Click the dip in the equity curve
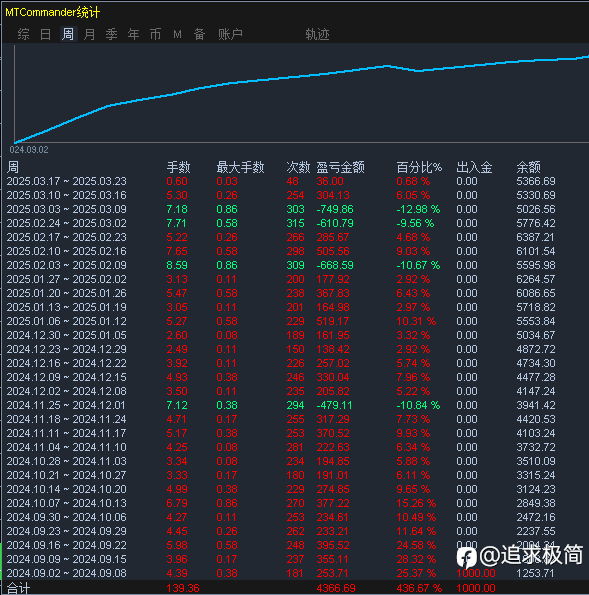 pyautogui.click(x=419, y=71)
